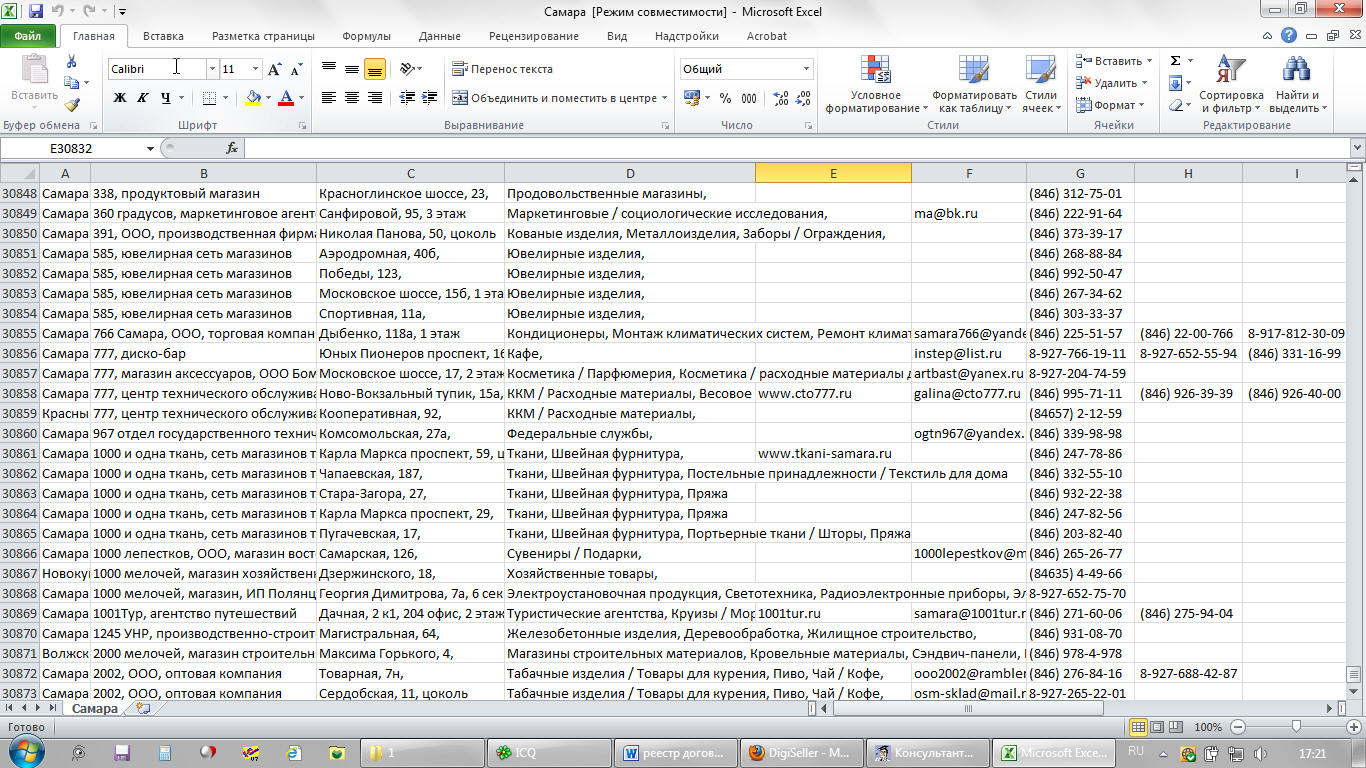Image resolution: width=1366 pixels, height=768 pixels.
Task: Open Стили ячеек gallery
Action: tap(1041, 85)
